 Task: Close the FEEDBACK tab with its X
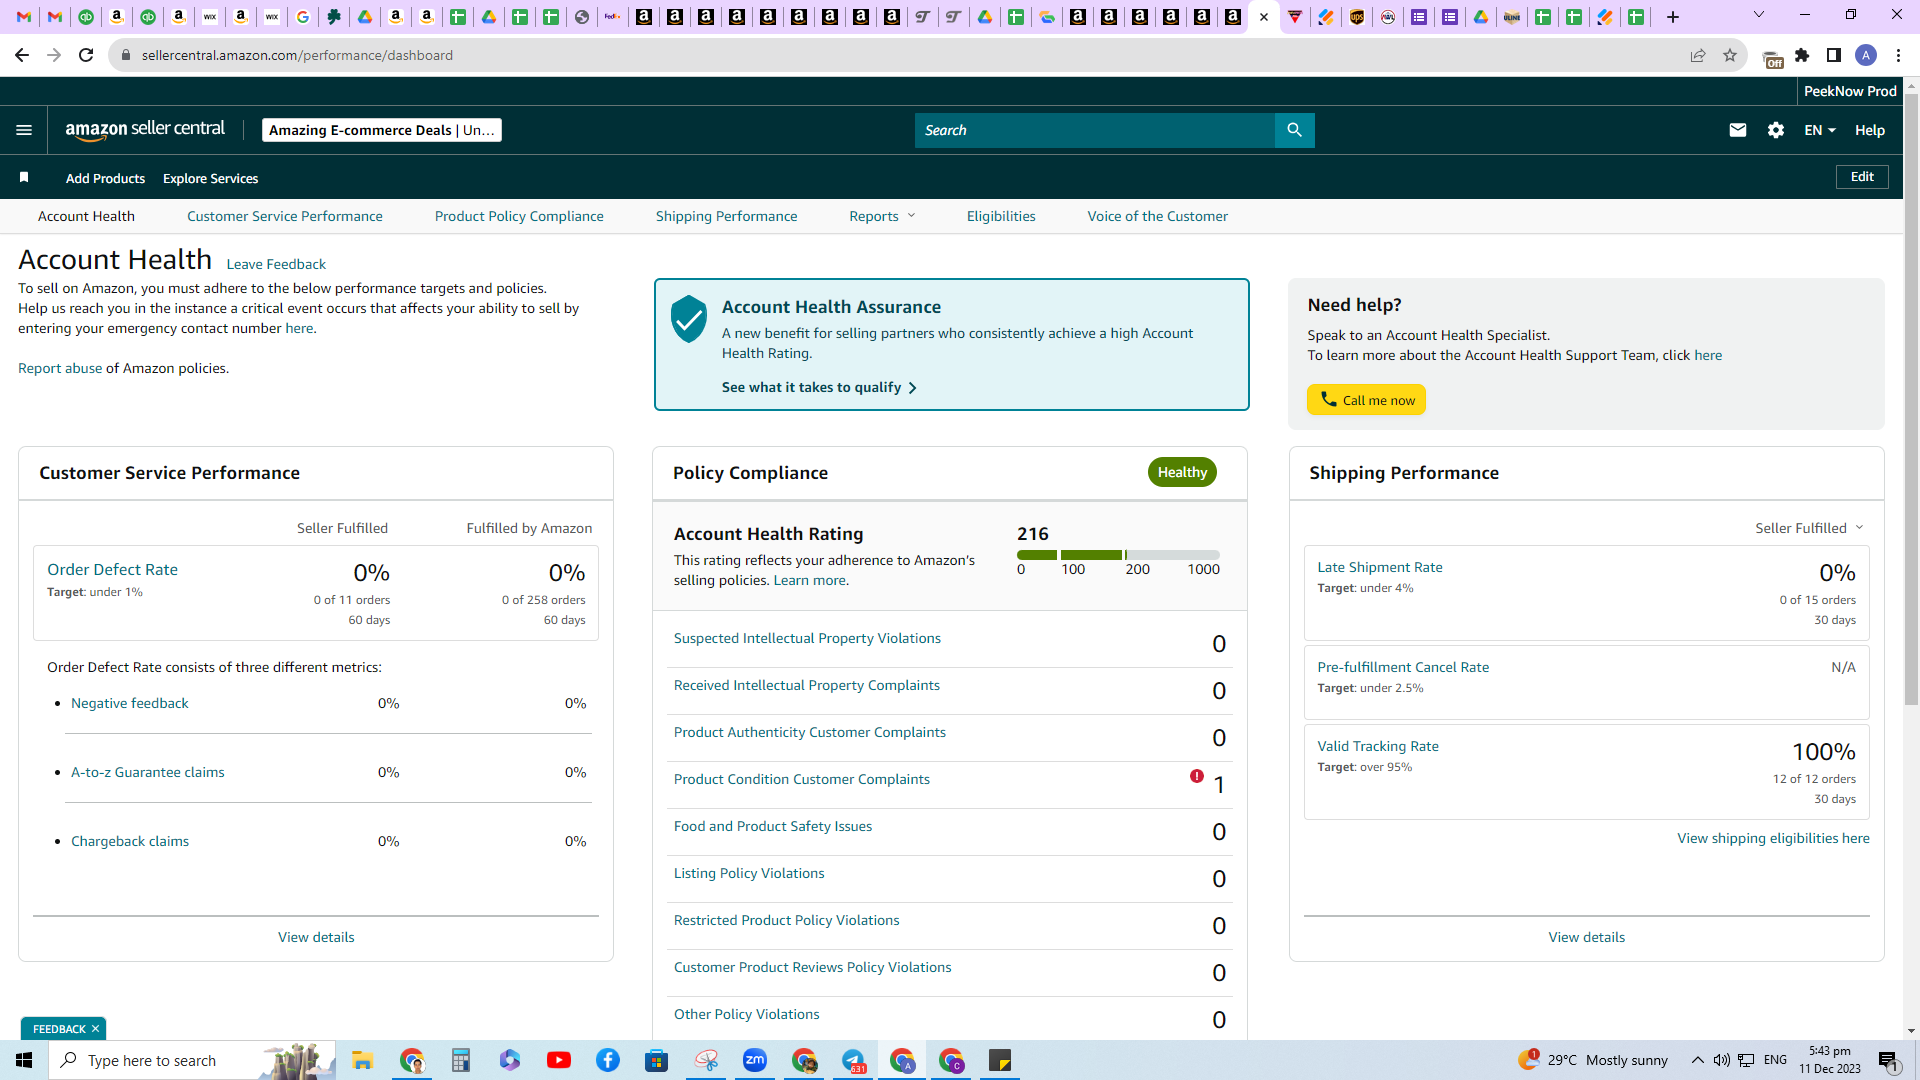[x=96, y=1029]
